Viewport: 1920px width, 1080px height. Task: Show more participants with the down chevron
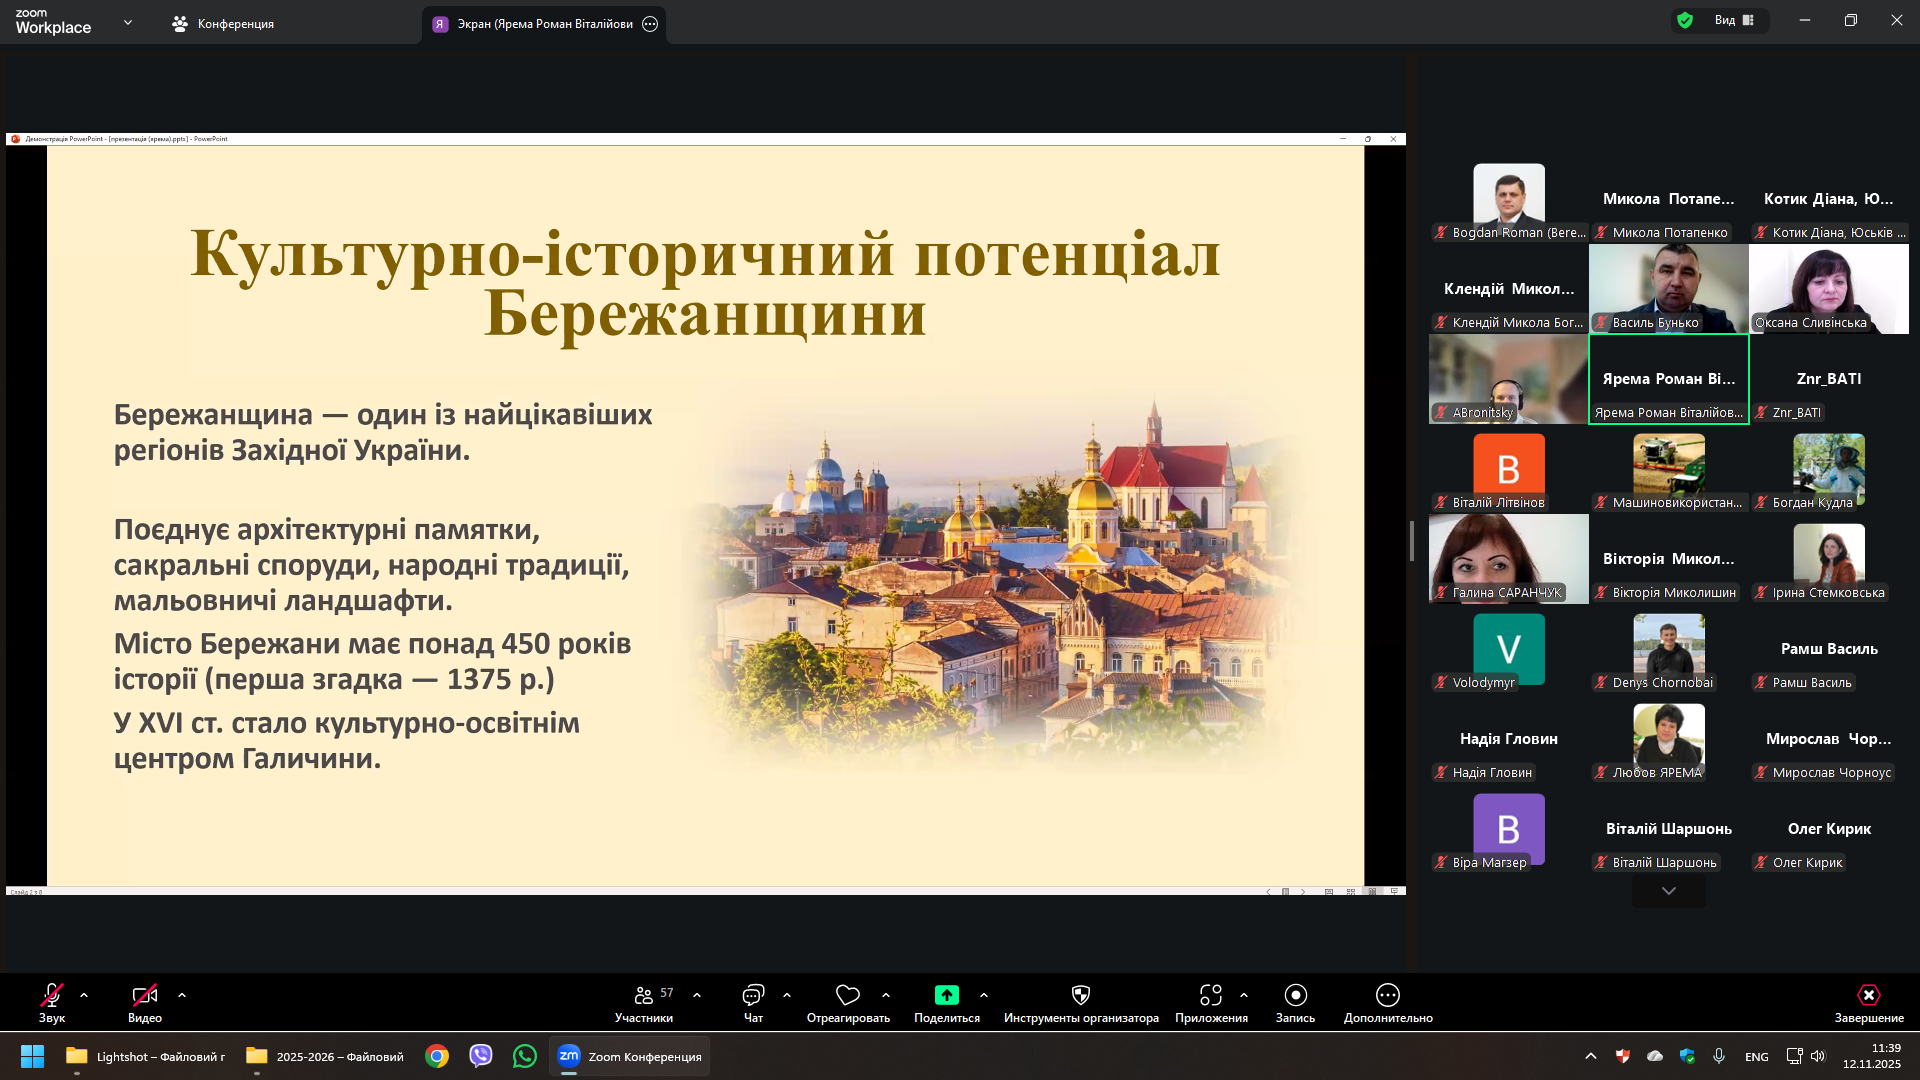[1668, 891]
